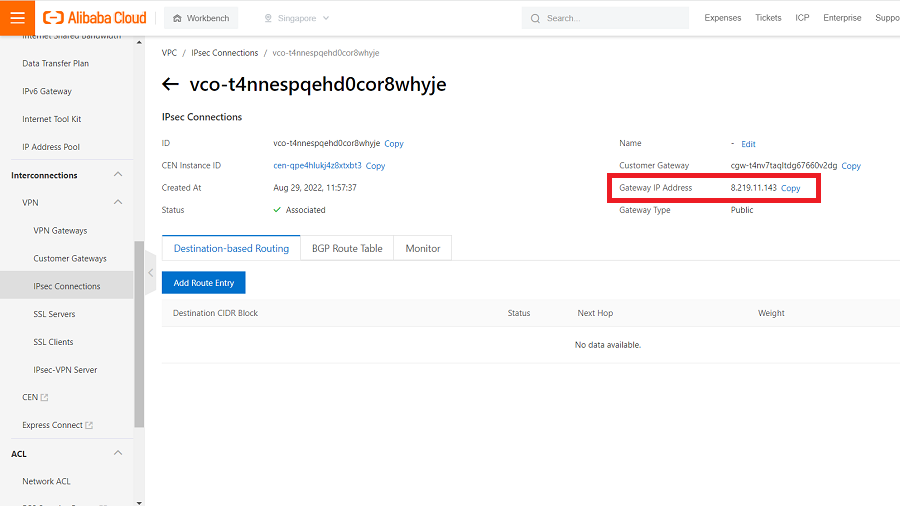This screenshot has height=506, width=900.
Task: Click the Add Route Entry button
Action: [x=203, y=283]
